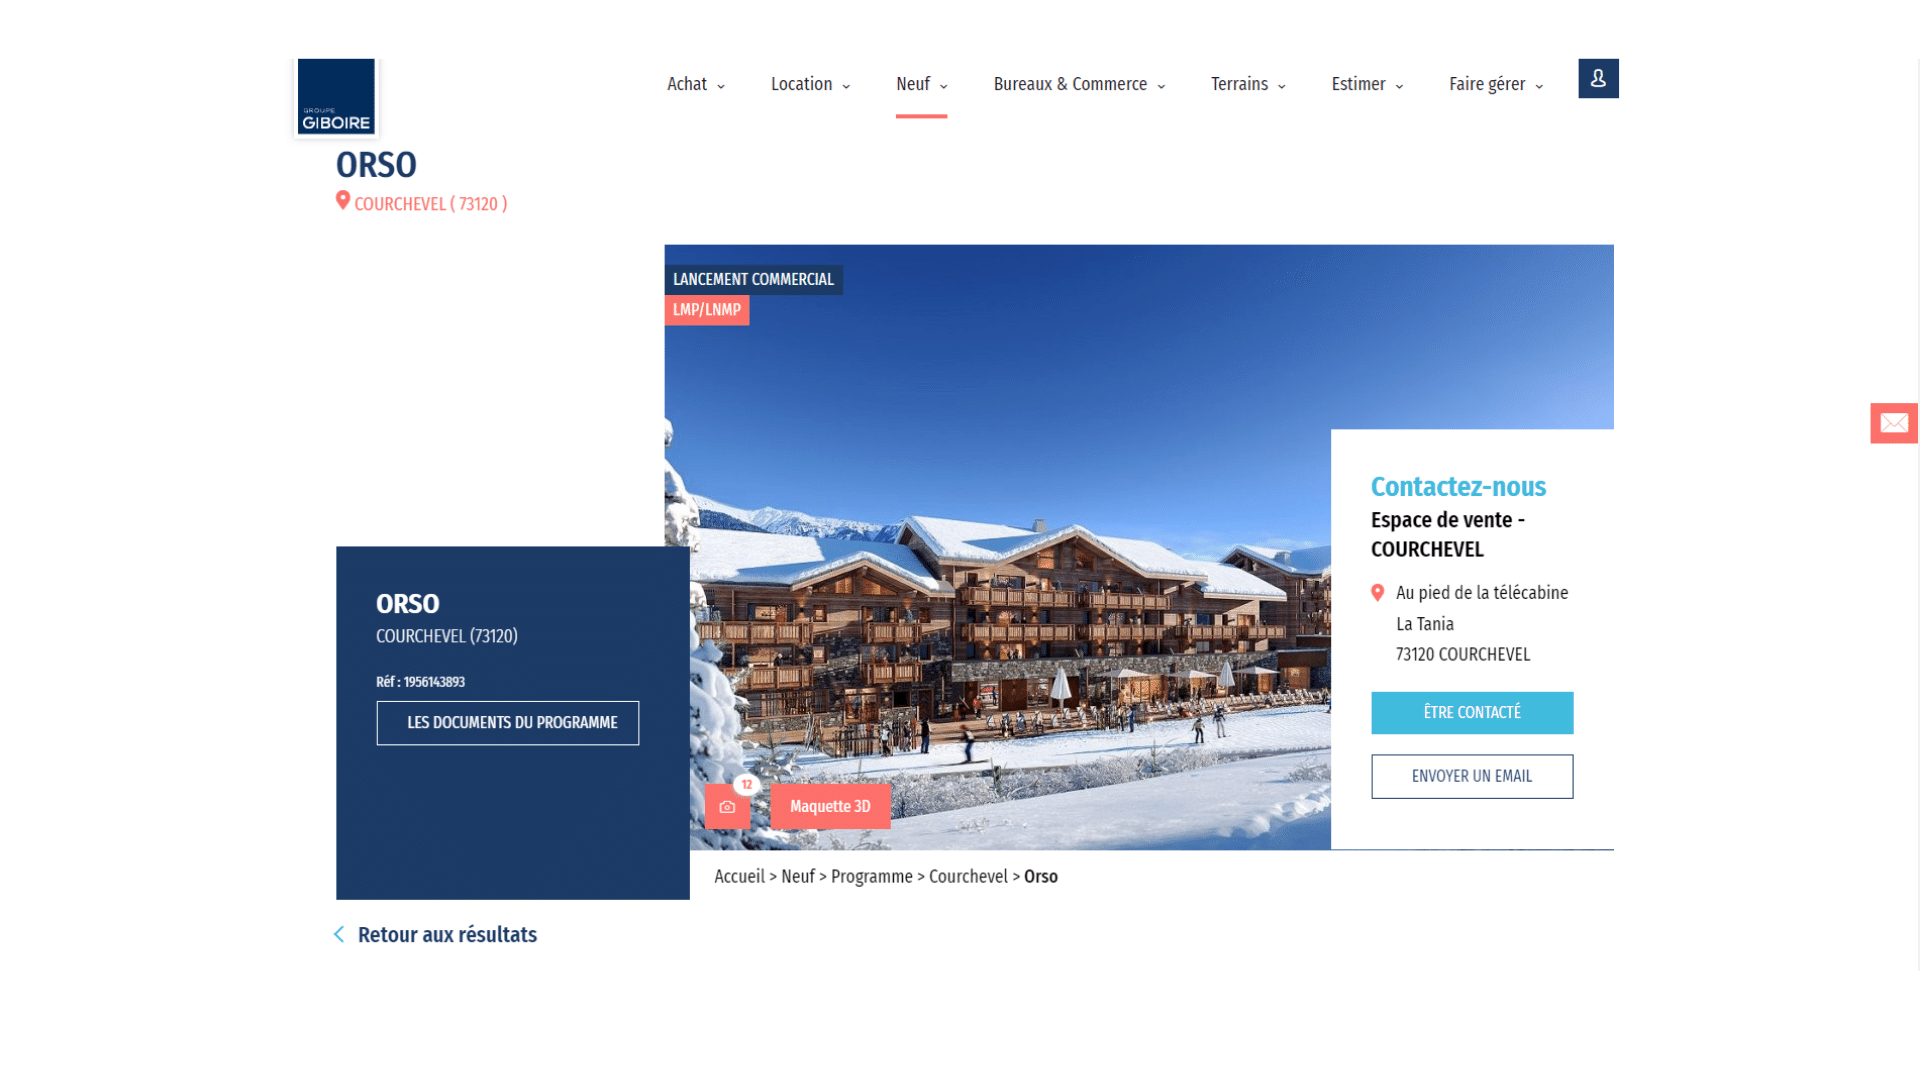Viewport: 1920px width, 1080px height.
Task: Click the camera icon showing 12 photos
Action: click(x=727, y=806)
